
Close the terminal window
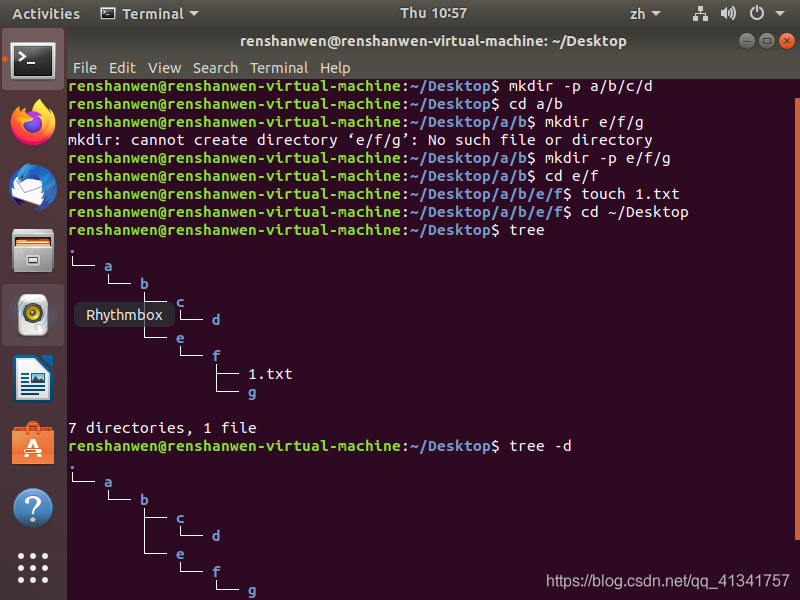coord(786,41)
